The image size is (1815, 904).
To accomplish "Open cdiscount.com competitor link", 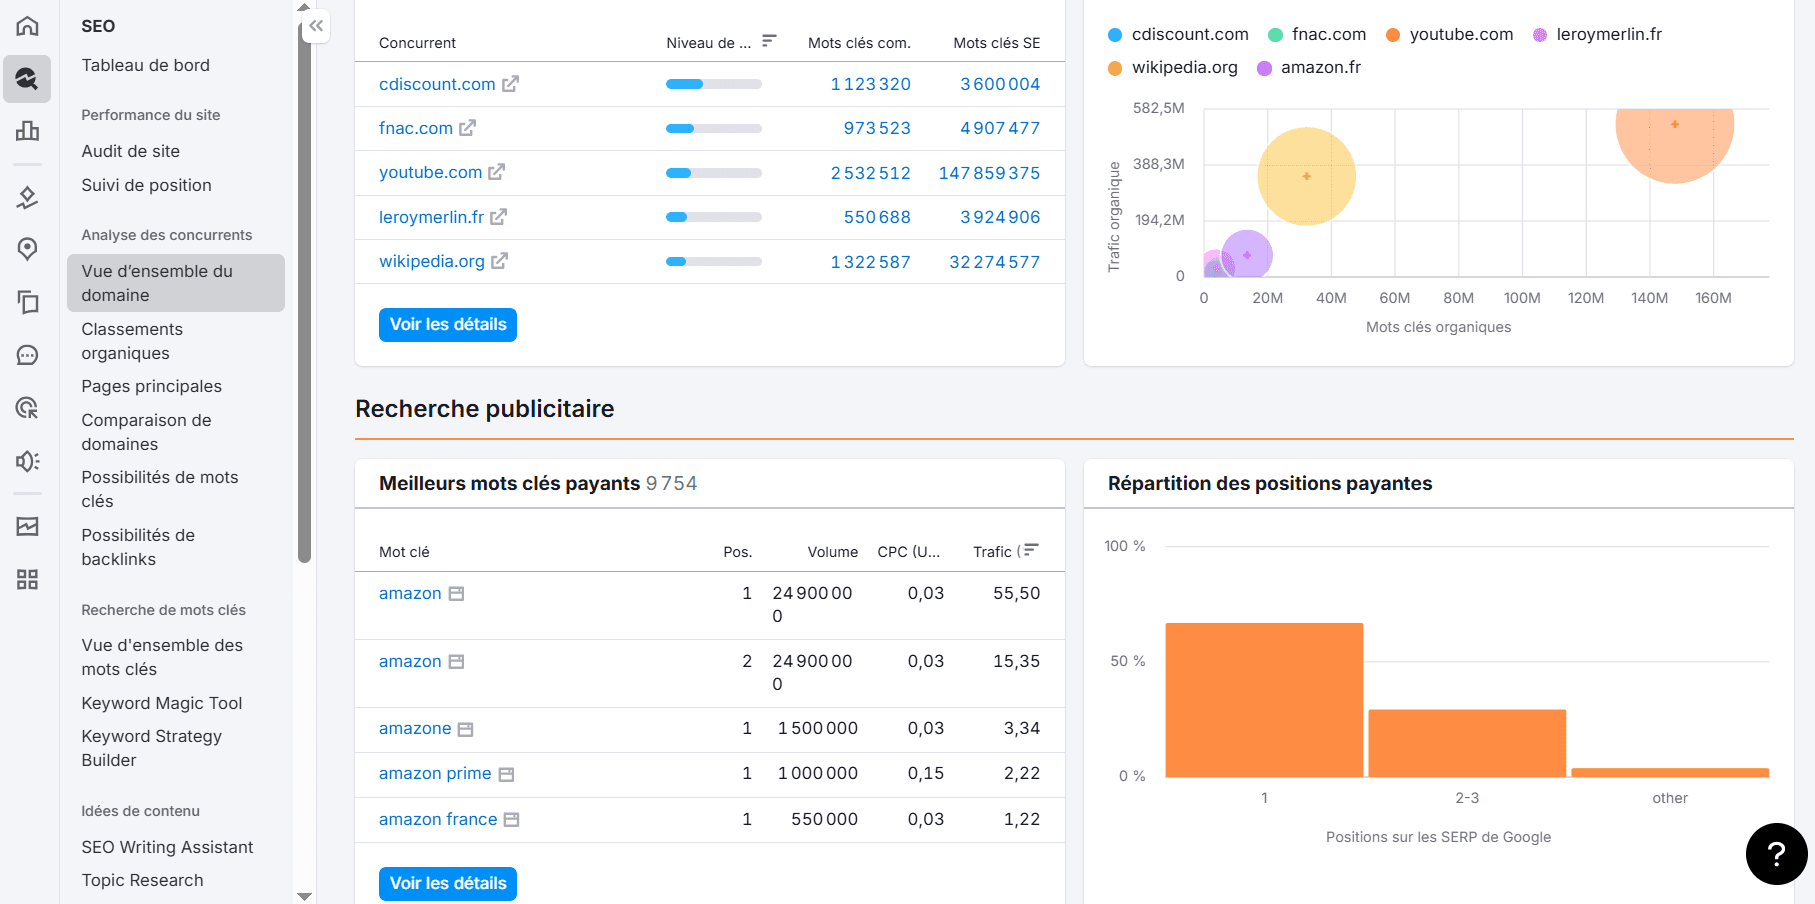I will (437, 84).
